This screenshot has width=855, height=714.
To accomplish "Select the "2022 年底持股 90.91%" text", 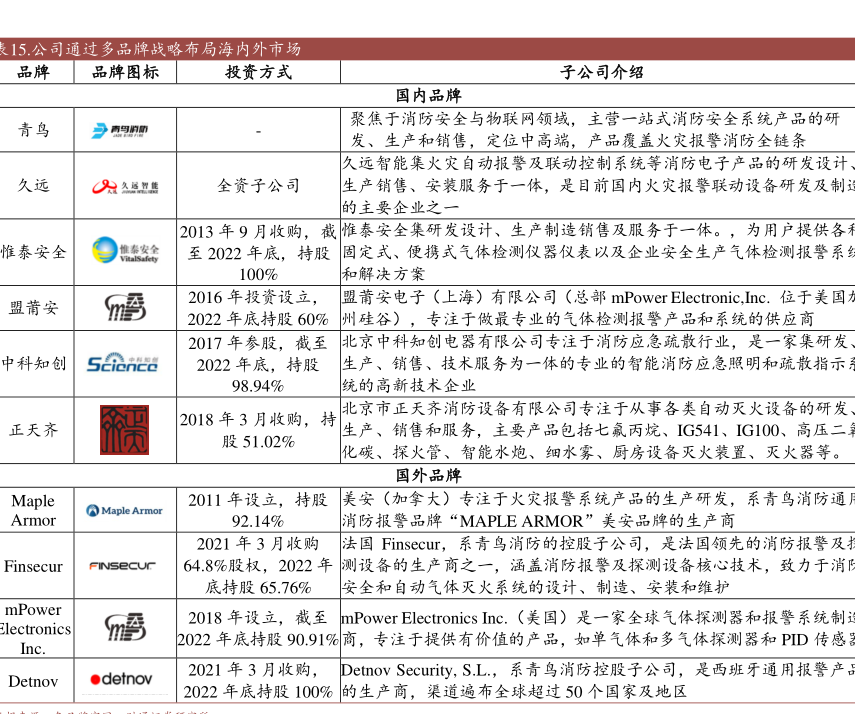I will click(258, 639).
